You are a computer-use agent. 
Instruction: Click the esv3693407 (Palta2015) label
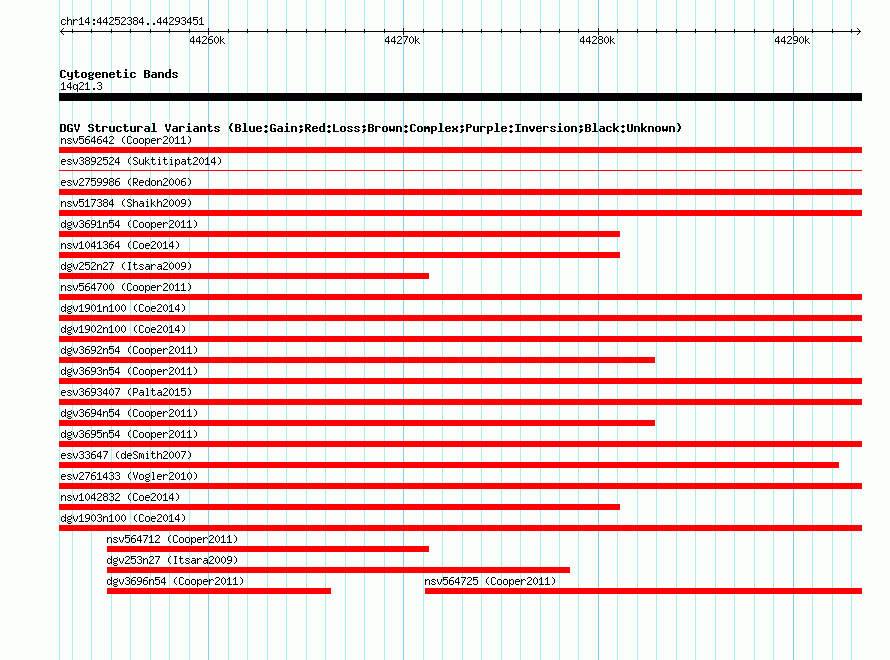[126, 392]
